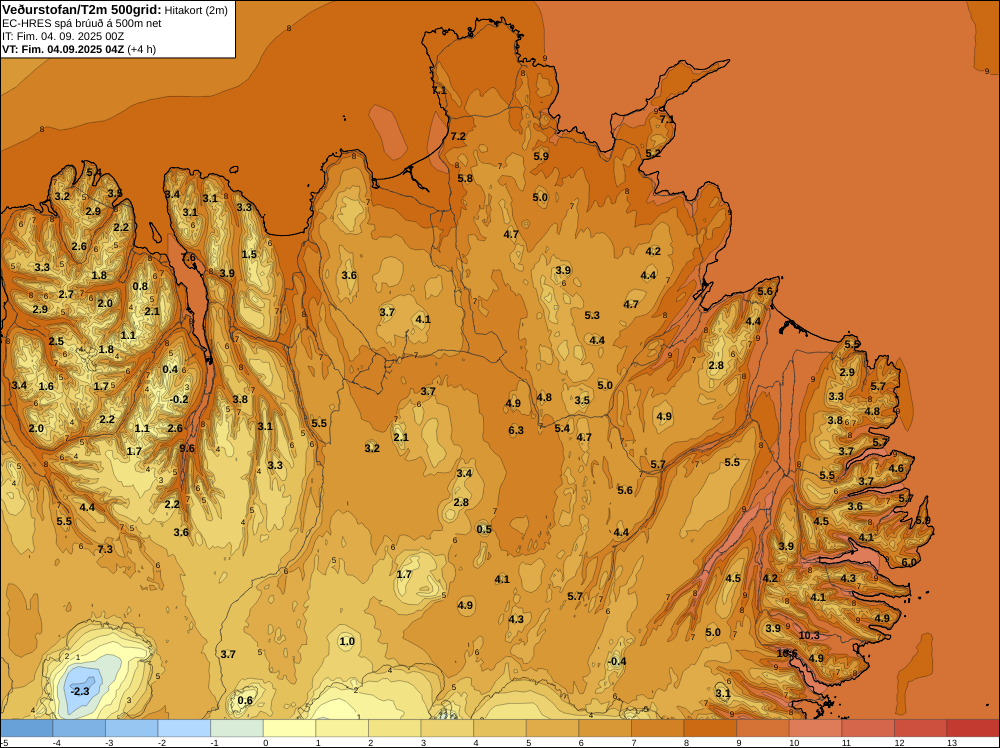The image size is (1000, 748).
Task: Pick the legend swatch between 10 and 11
Action: pos(816,728)
